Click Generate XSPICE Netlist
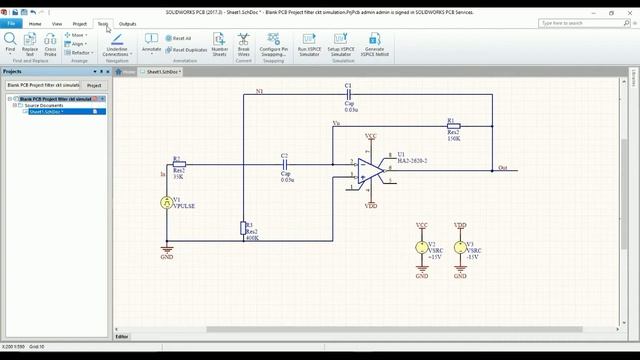The image size is (640, 360). [375, 44]
